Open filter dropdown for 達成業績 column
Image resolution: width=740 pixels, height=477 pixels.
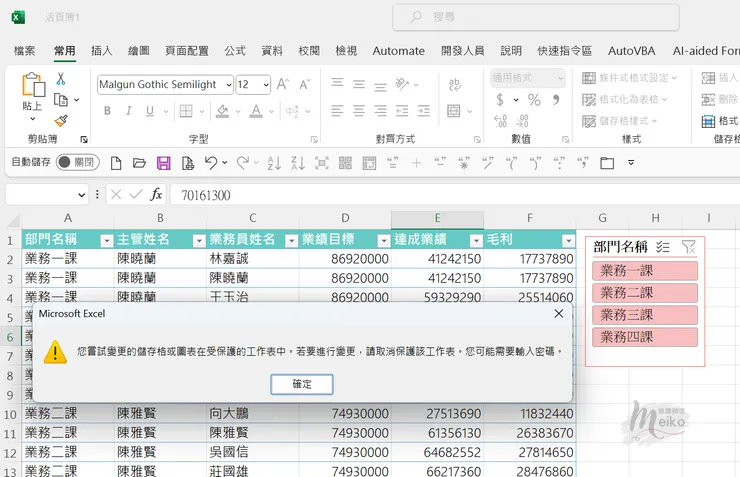pos(476,241)
